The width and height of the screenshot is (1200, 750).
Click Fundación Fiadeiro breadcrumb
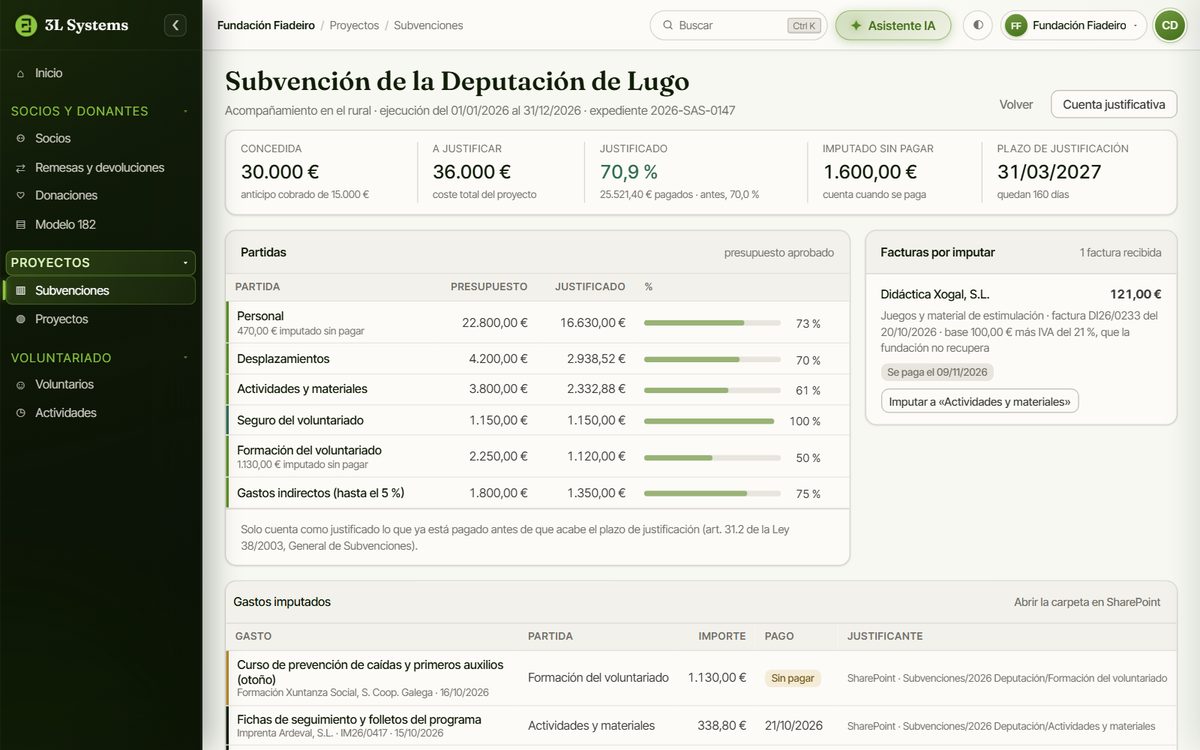(266, 26)
